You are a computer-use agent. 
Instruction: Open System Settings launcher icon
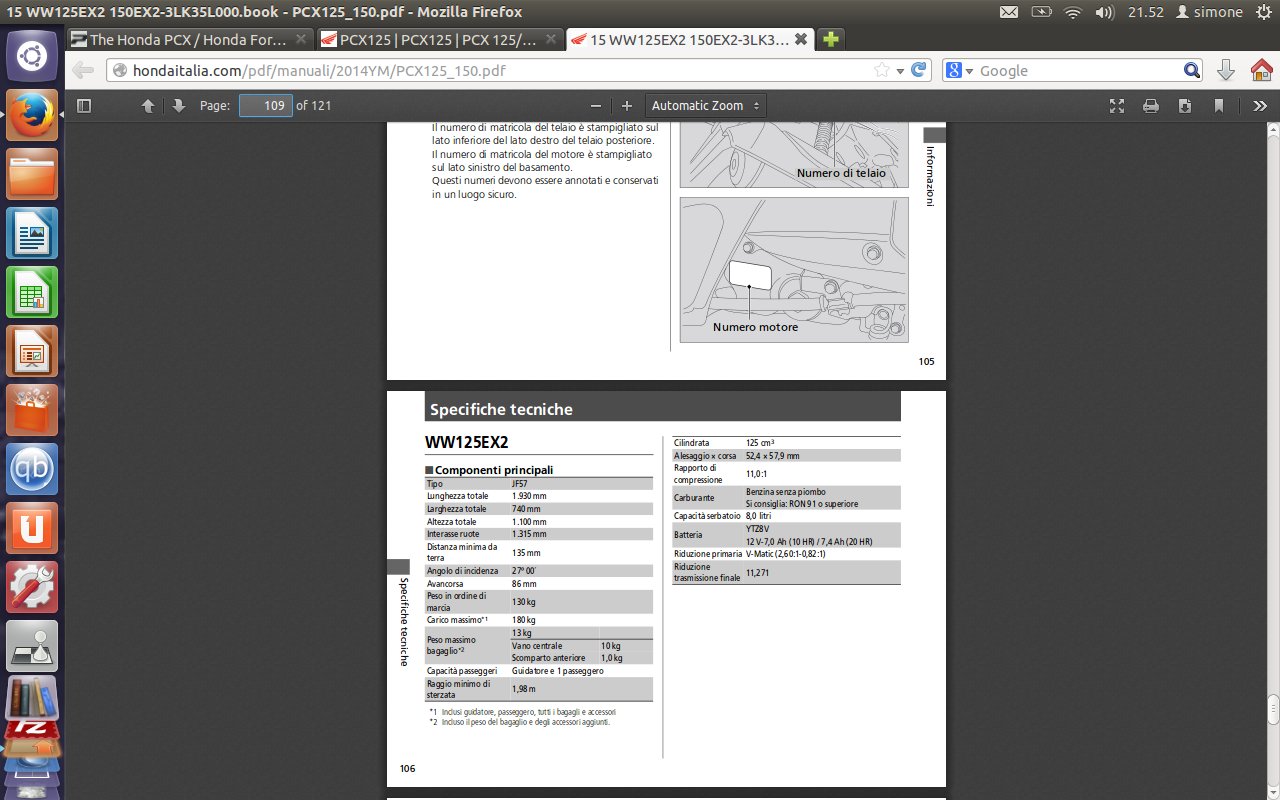33,587
